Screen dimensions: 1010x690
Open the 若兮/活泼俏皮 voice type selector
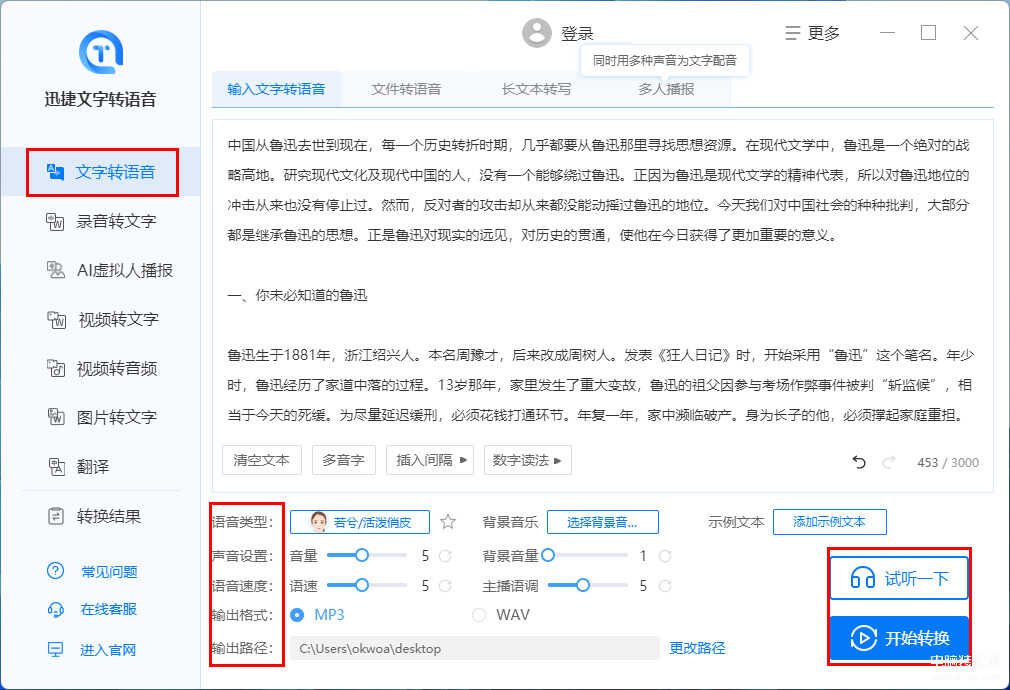[x=360, y=522]
